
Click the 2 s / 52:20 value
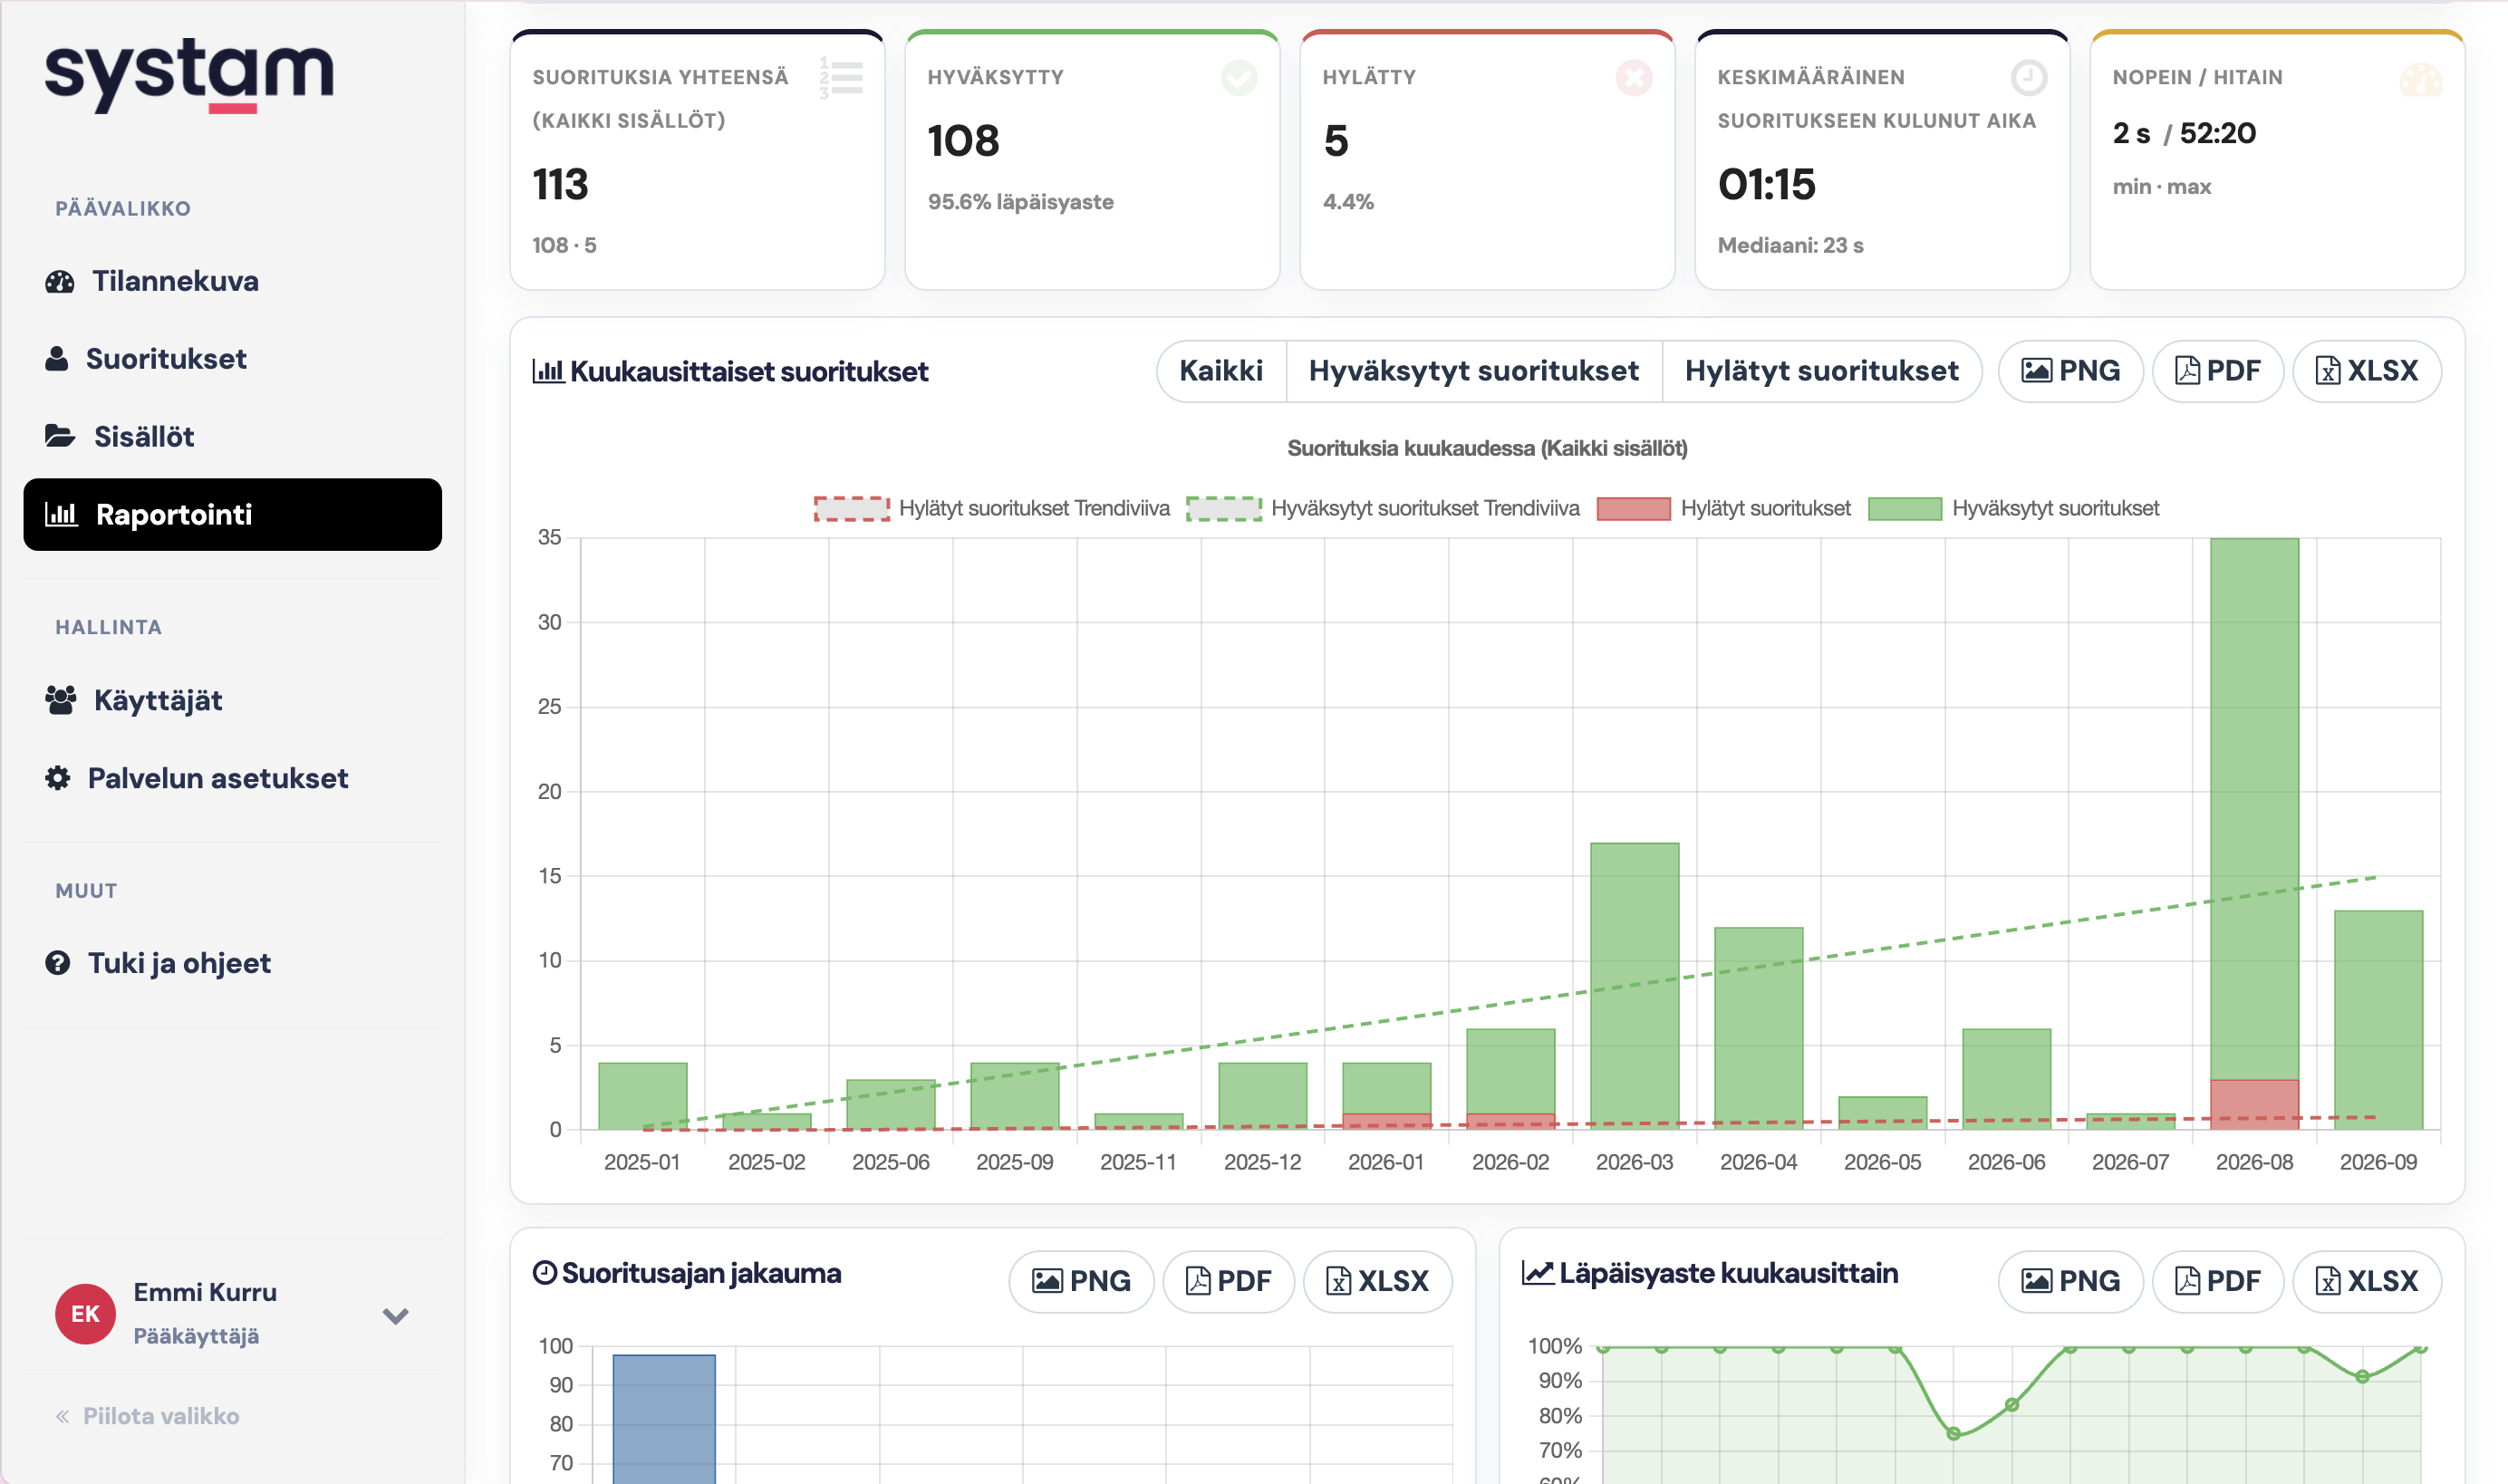tap(2184, 133)
